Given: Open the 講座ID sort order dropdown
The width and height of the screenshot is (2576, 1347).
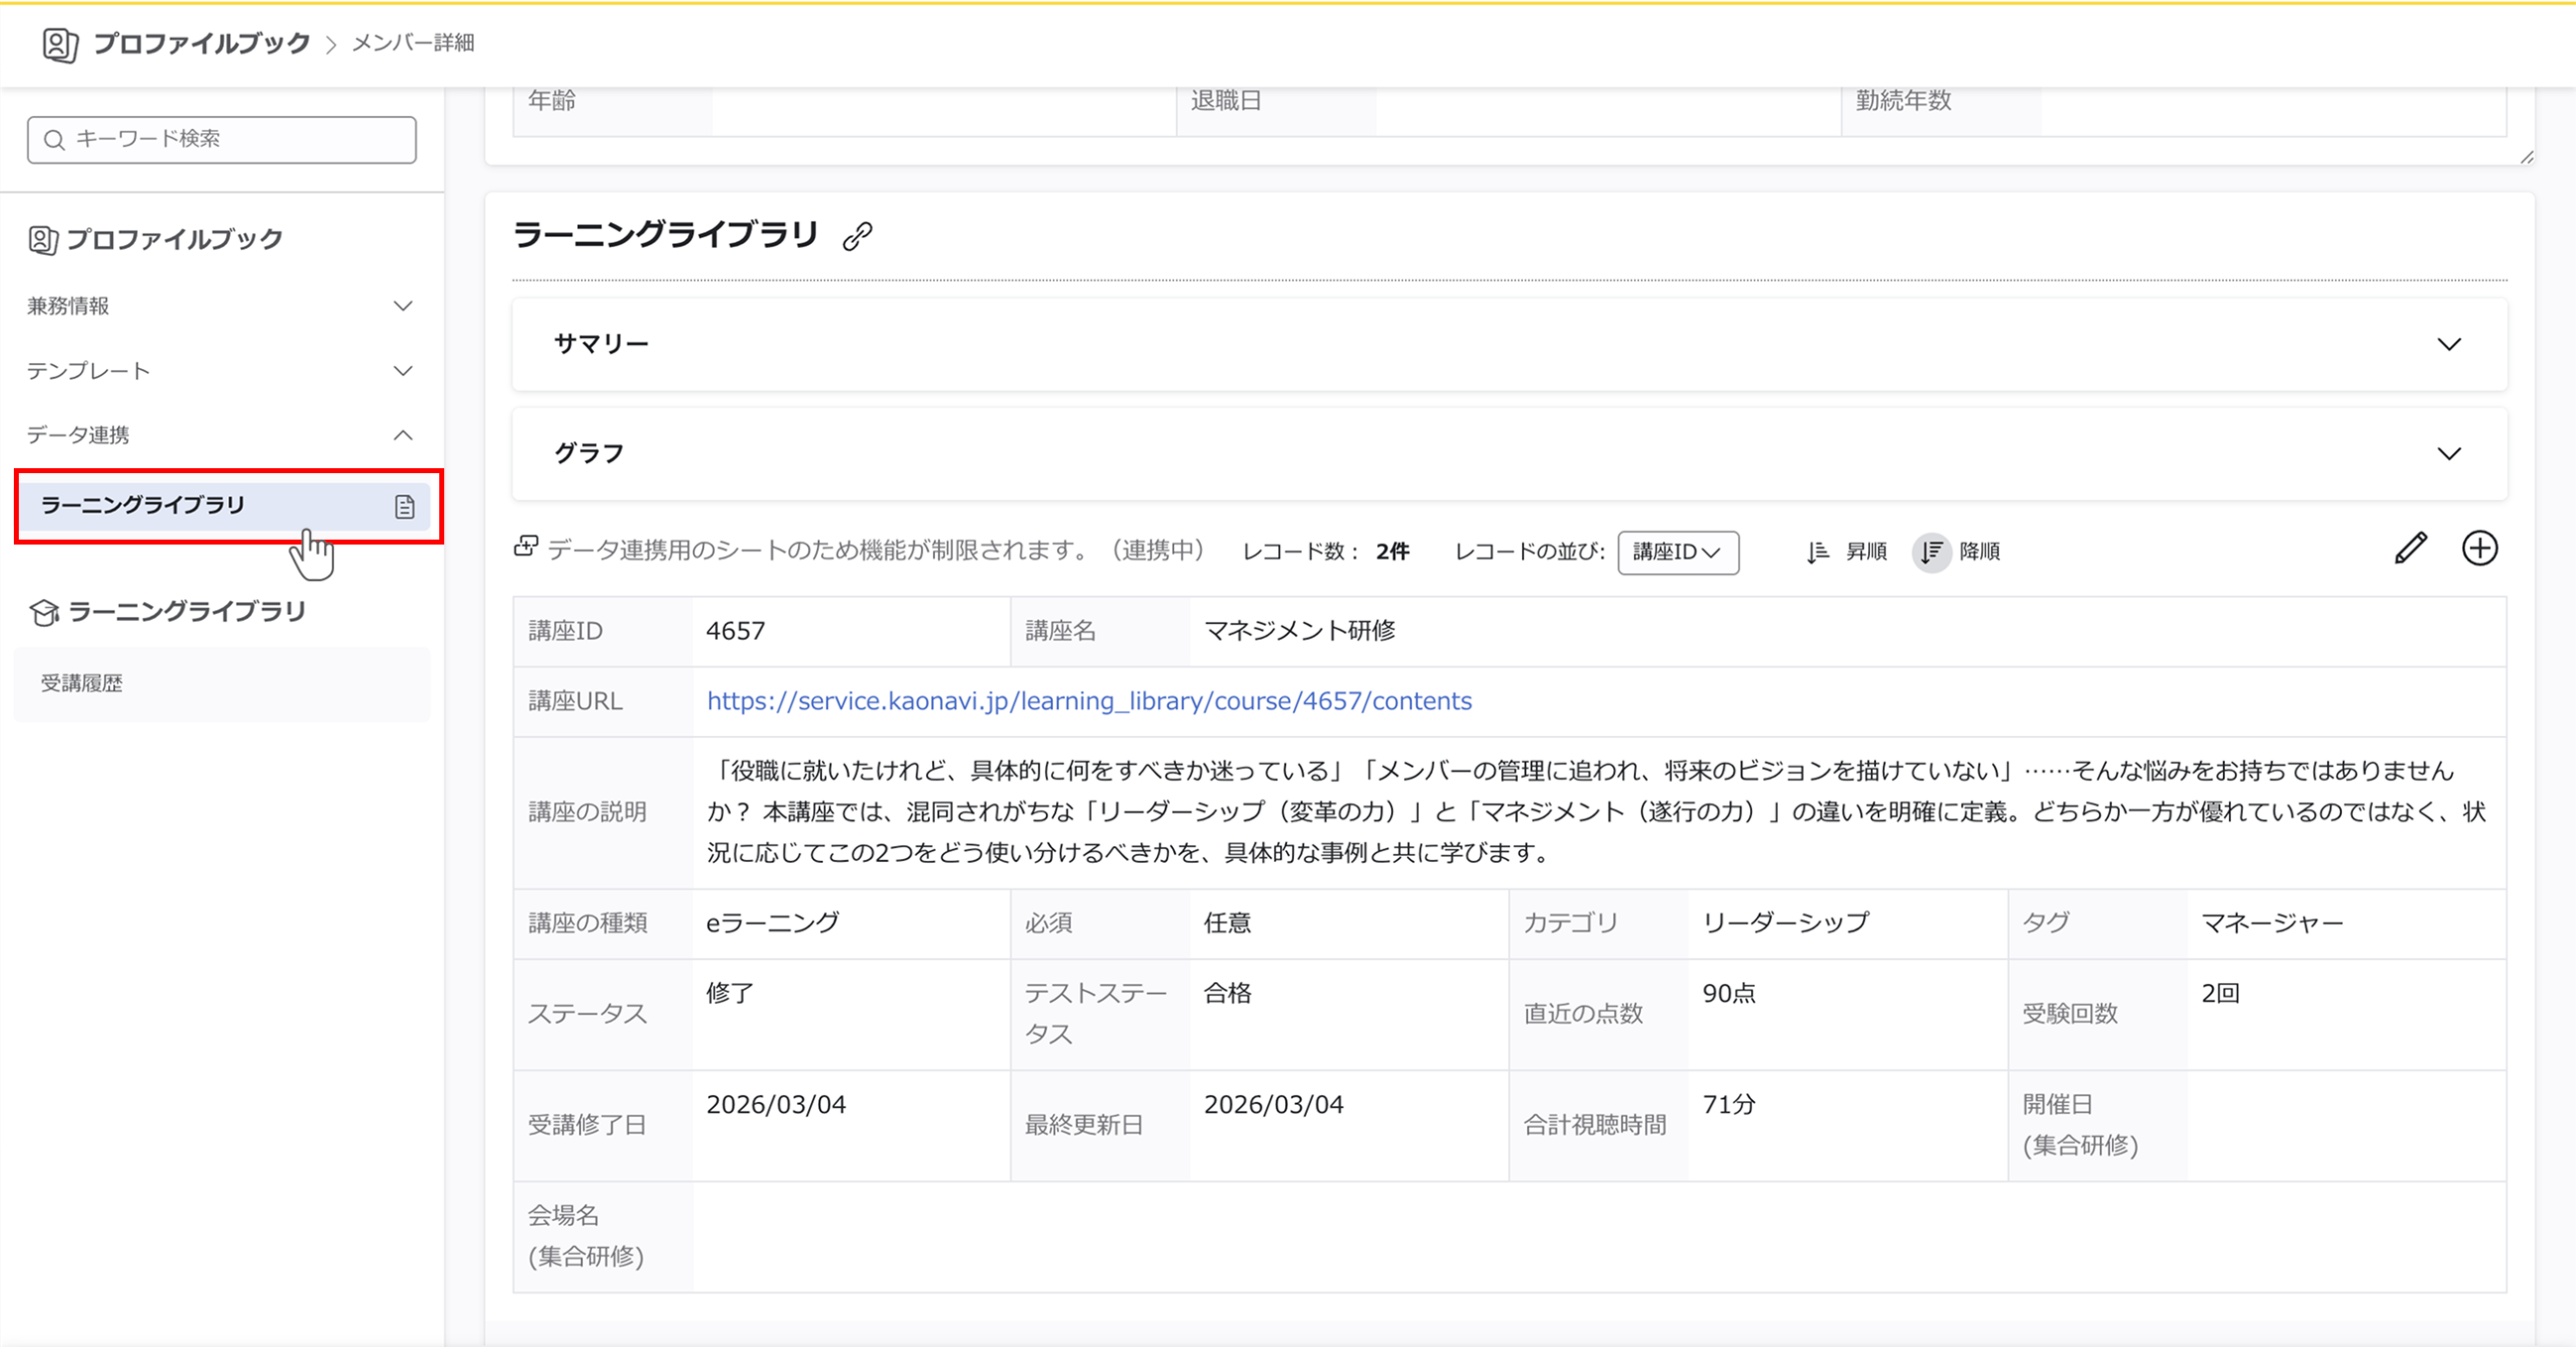Looking at the screenshot, I should 1678,553.
